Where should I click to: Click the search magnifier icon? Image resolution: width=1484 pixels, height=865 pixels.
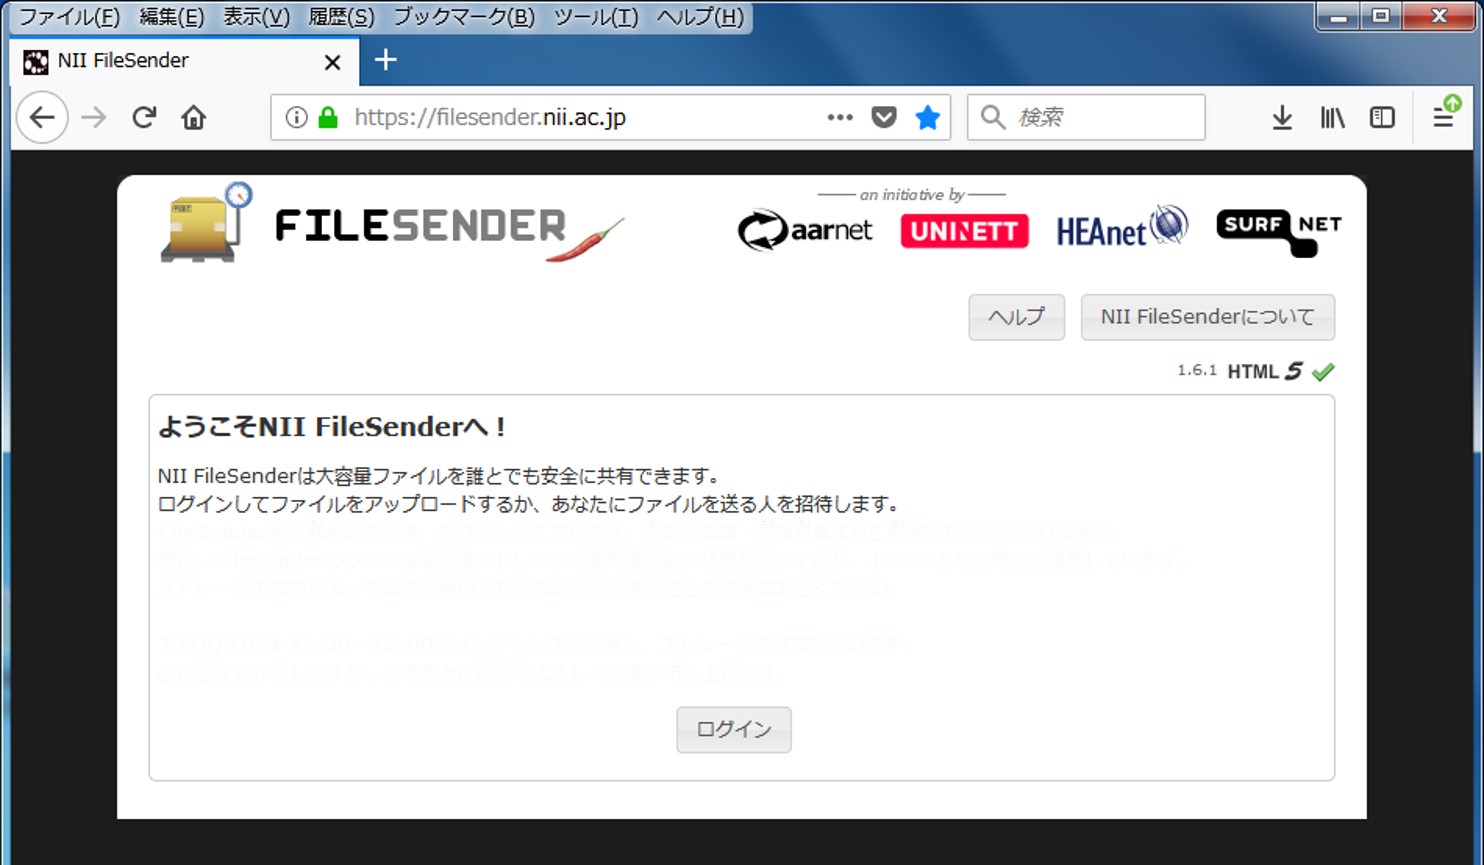coord(992,118)
